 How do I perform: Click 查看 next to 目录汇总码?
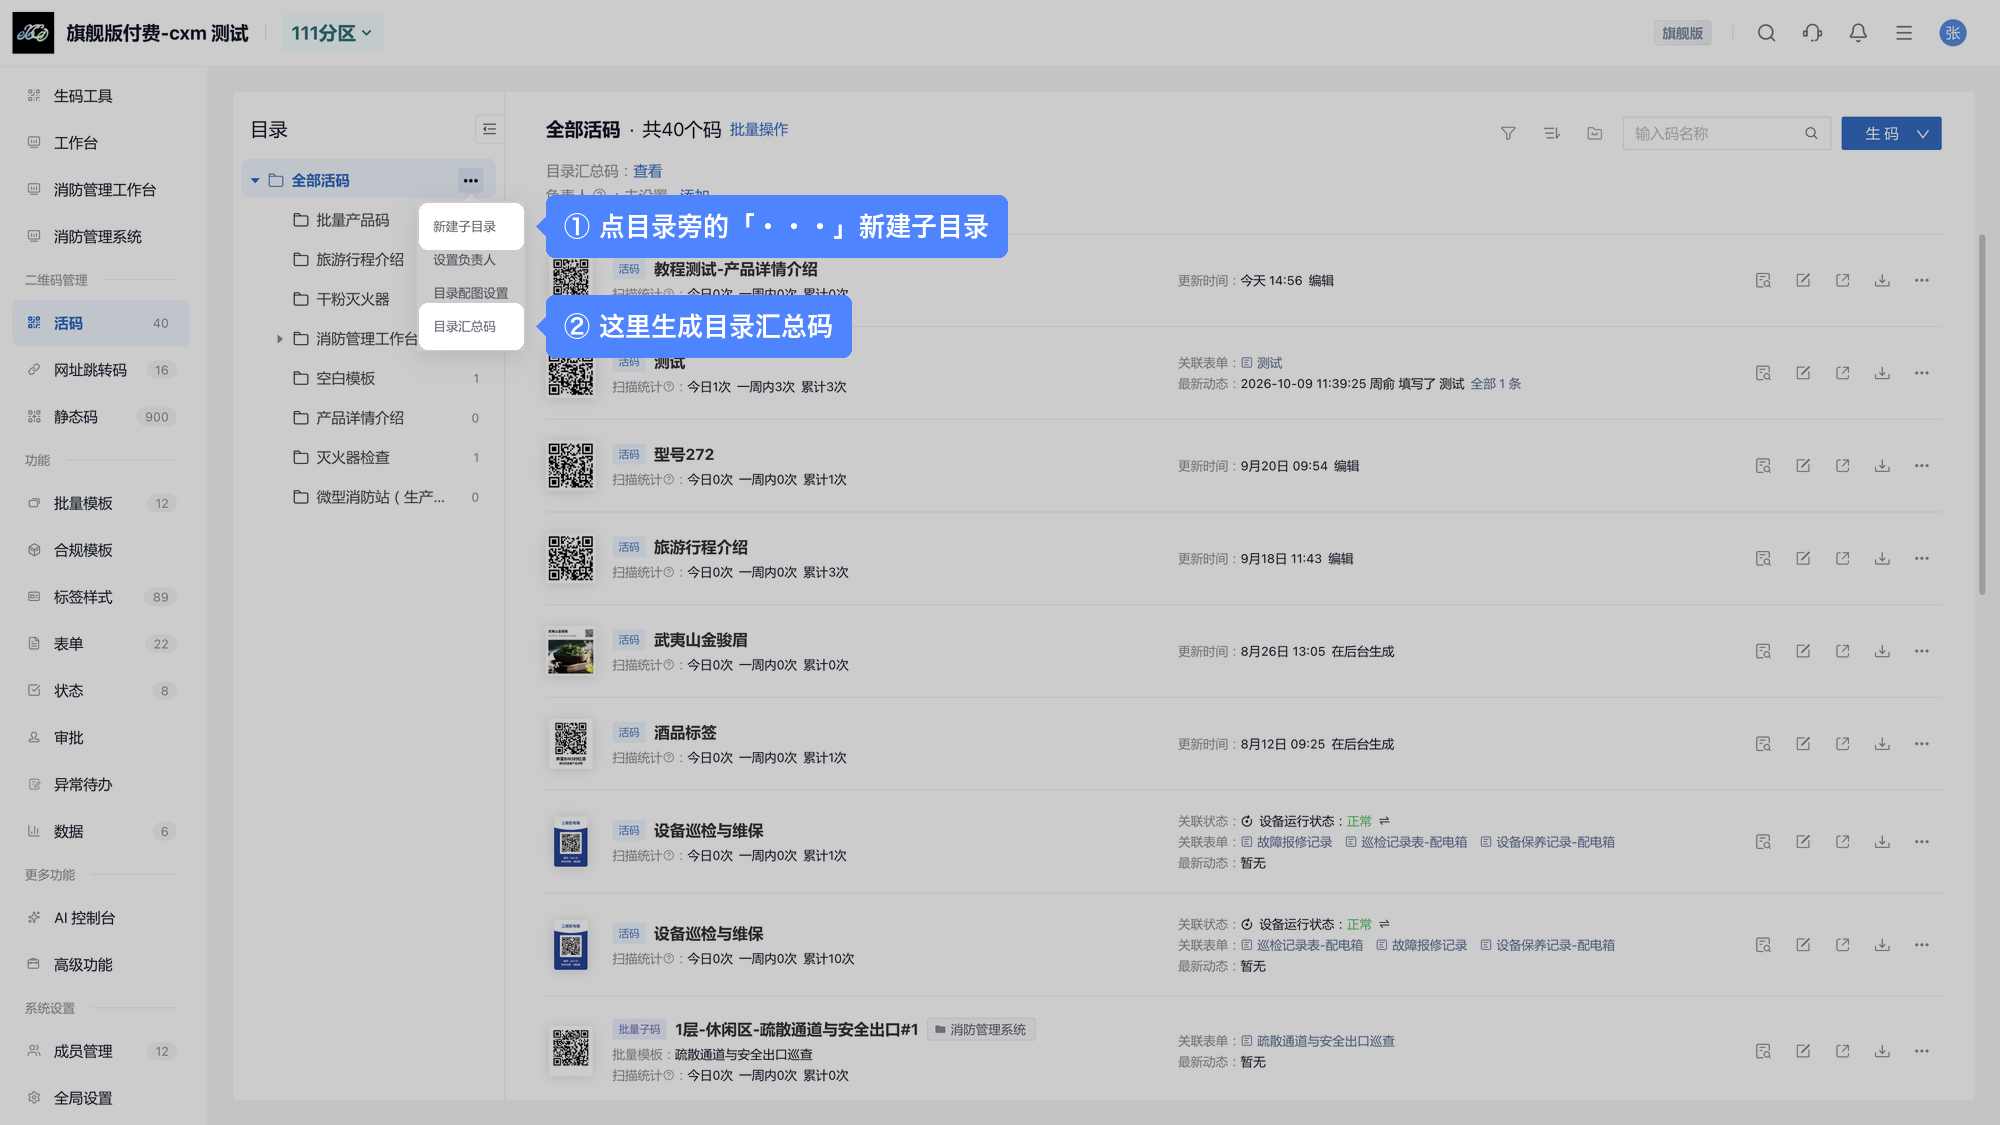coord(647,172)
